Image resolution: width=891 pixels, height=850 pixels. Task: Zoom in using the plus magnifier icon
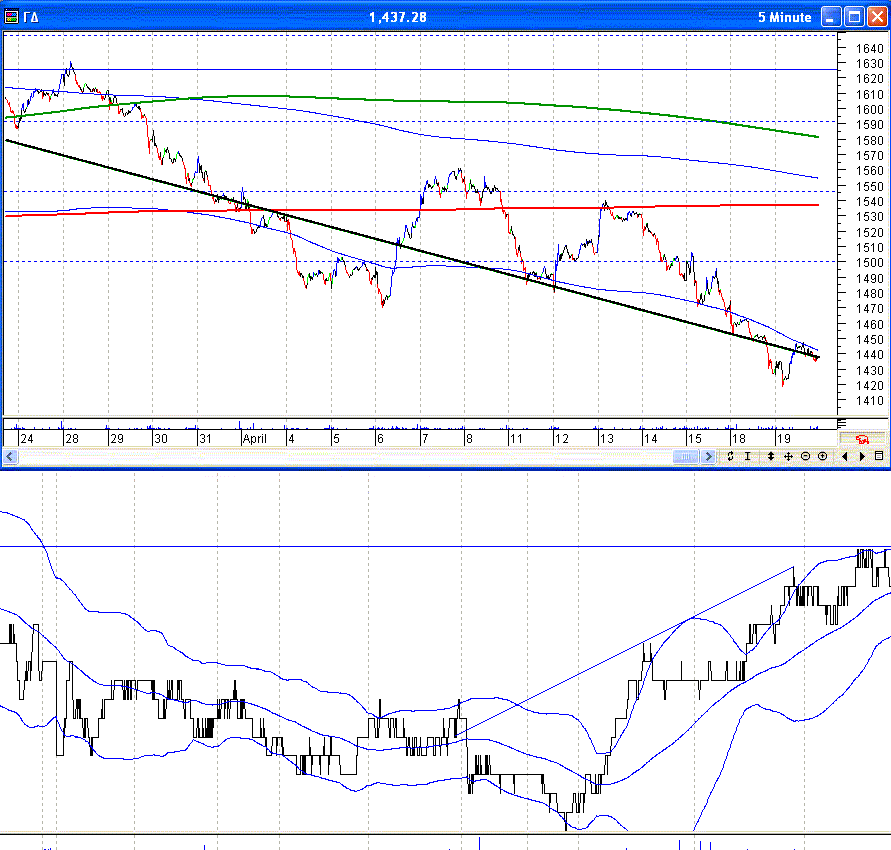point(822,456)
